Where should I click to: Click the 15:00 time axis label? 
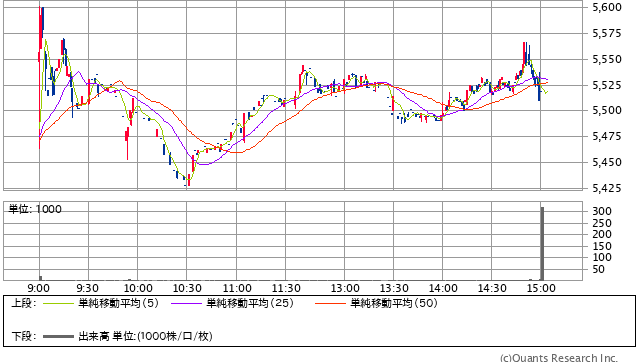pos(541,288)
